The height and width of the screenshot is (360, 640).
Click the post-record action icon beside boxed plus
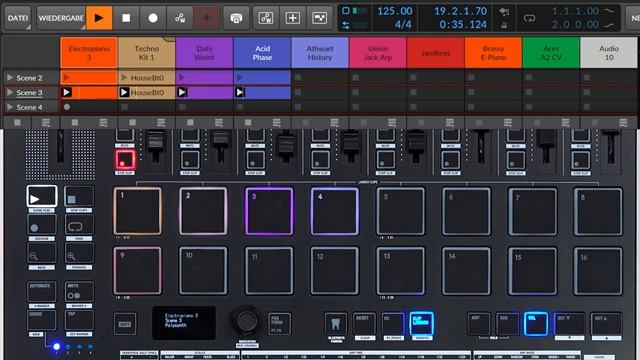click(320, 18)
